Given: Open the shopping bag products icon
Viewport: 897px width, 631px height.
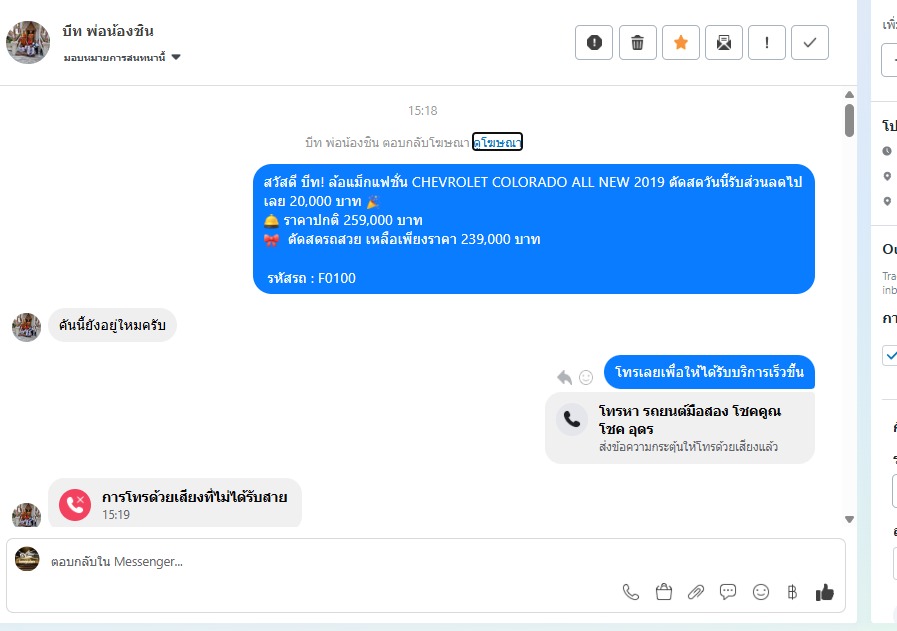Looking at the screenshot, I should (x=664, y=592).
